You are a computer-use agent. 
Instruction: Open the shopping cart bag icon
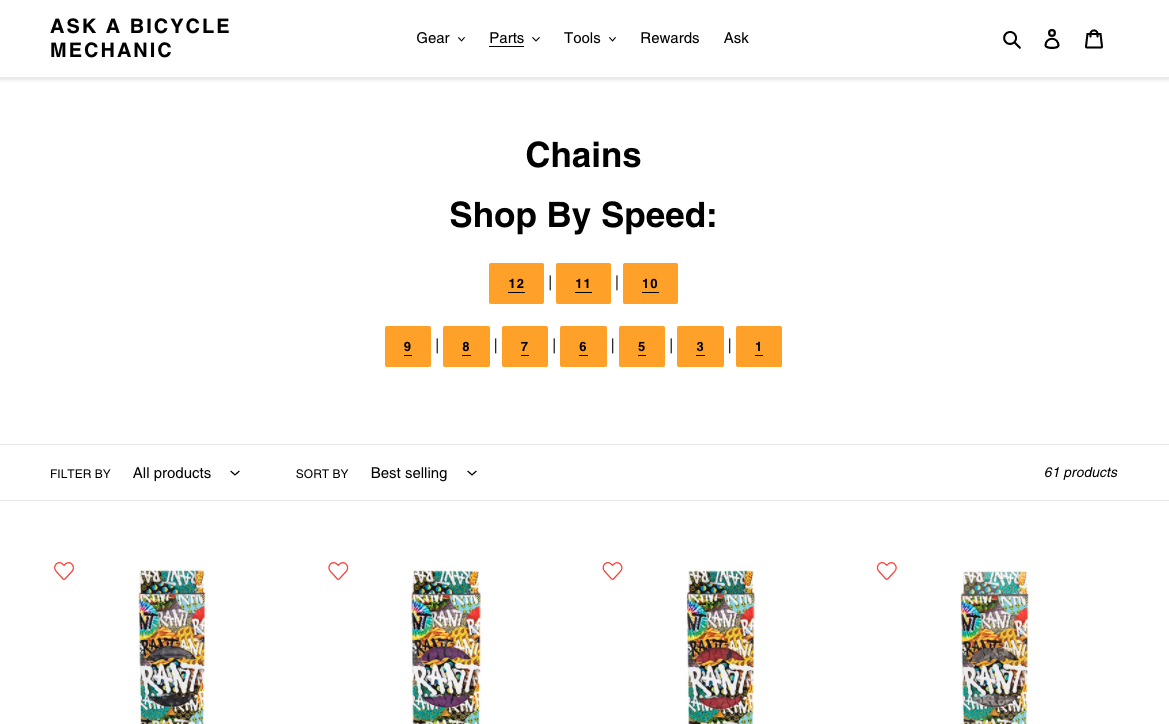pyautogui.click(x=1094, y=39)
